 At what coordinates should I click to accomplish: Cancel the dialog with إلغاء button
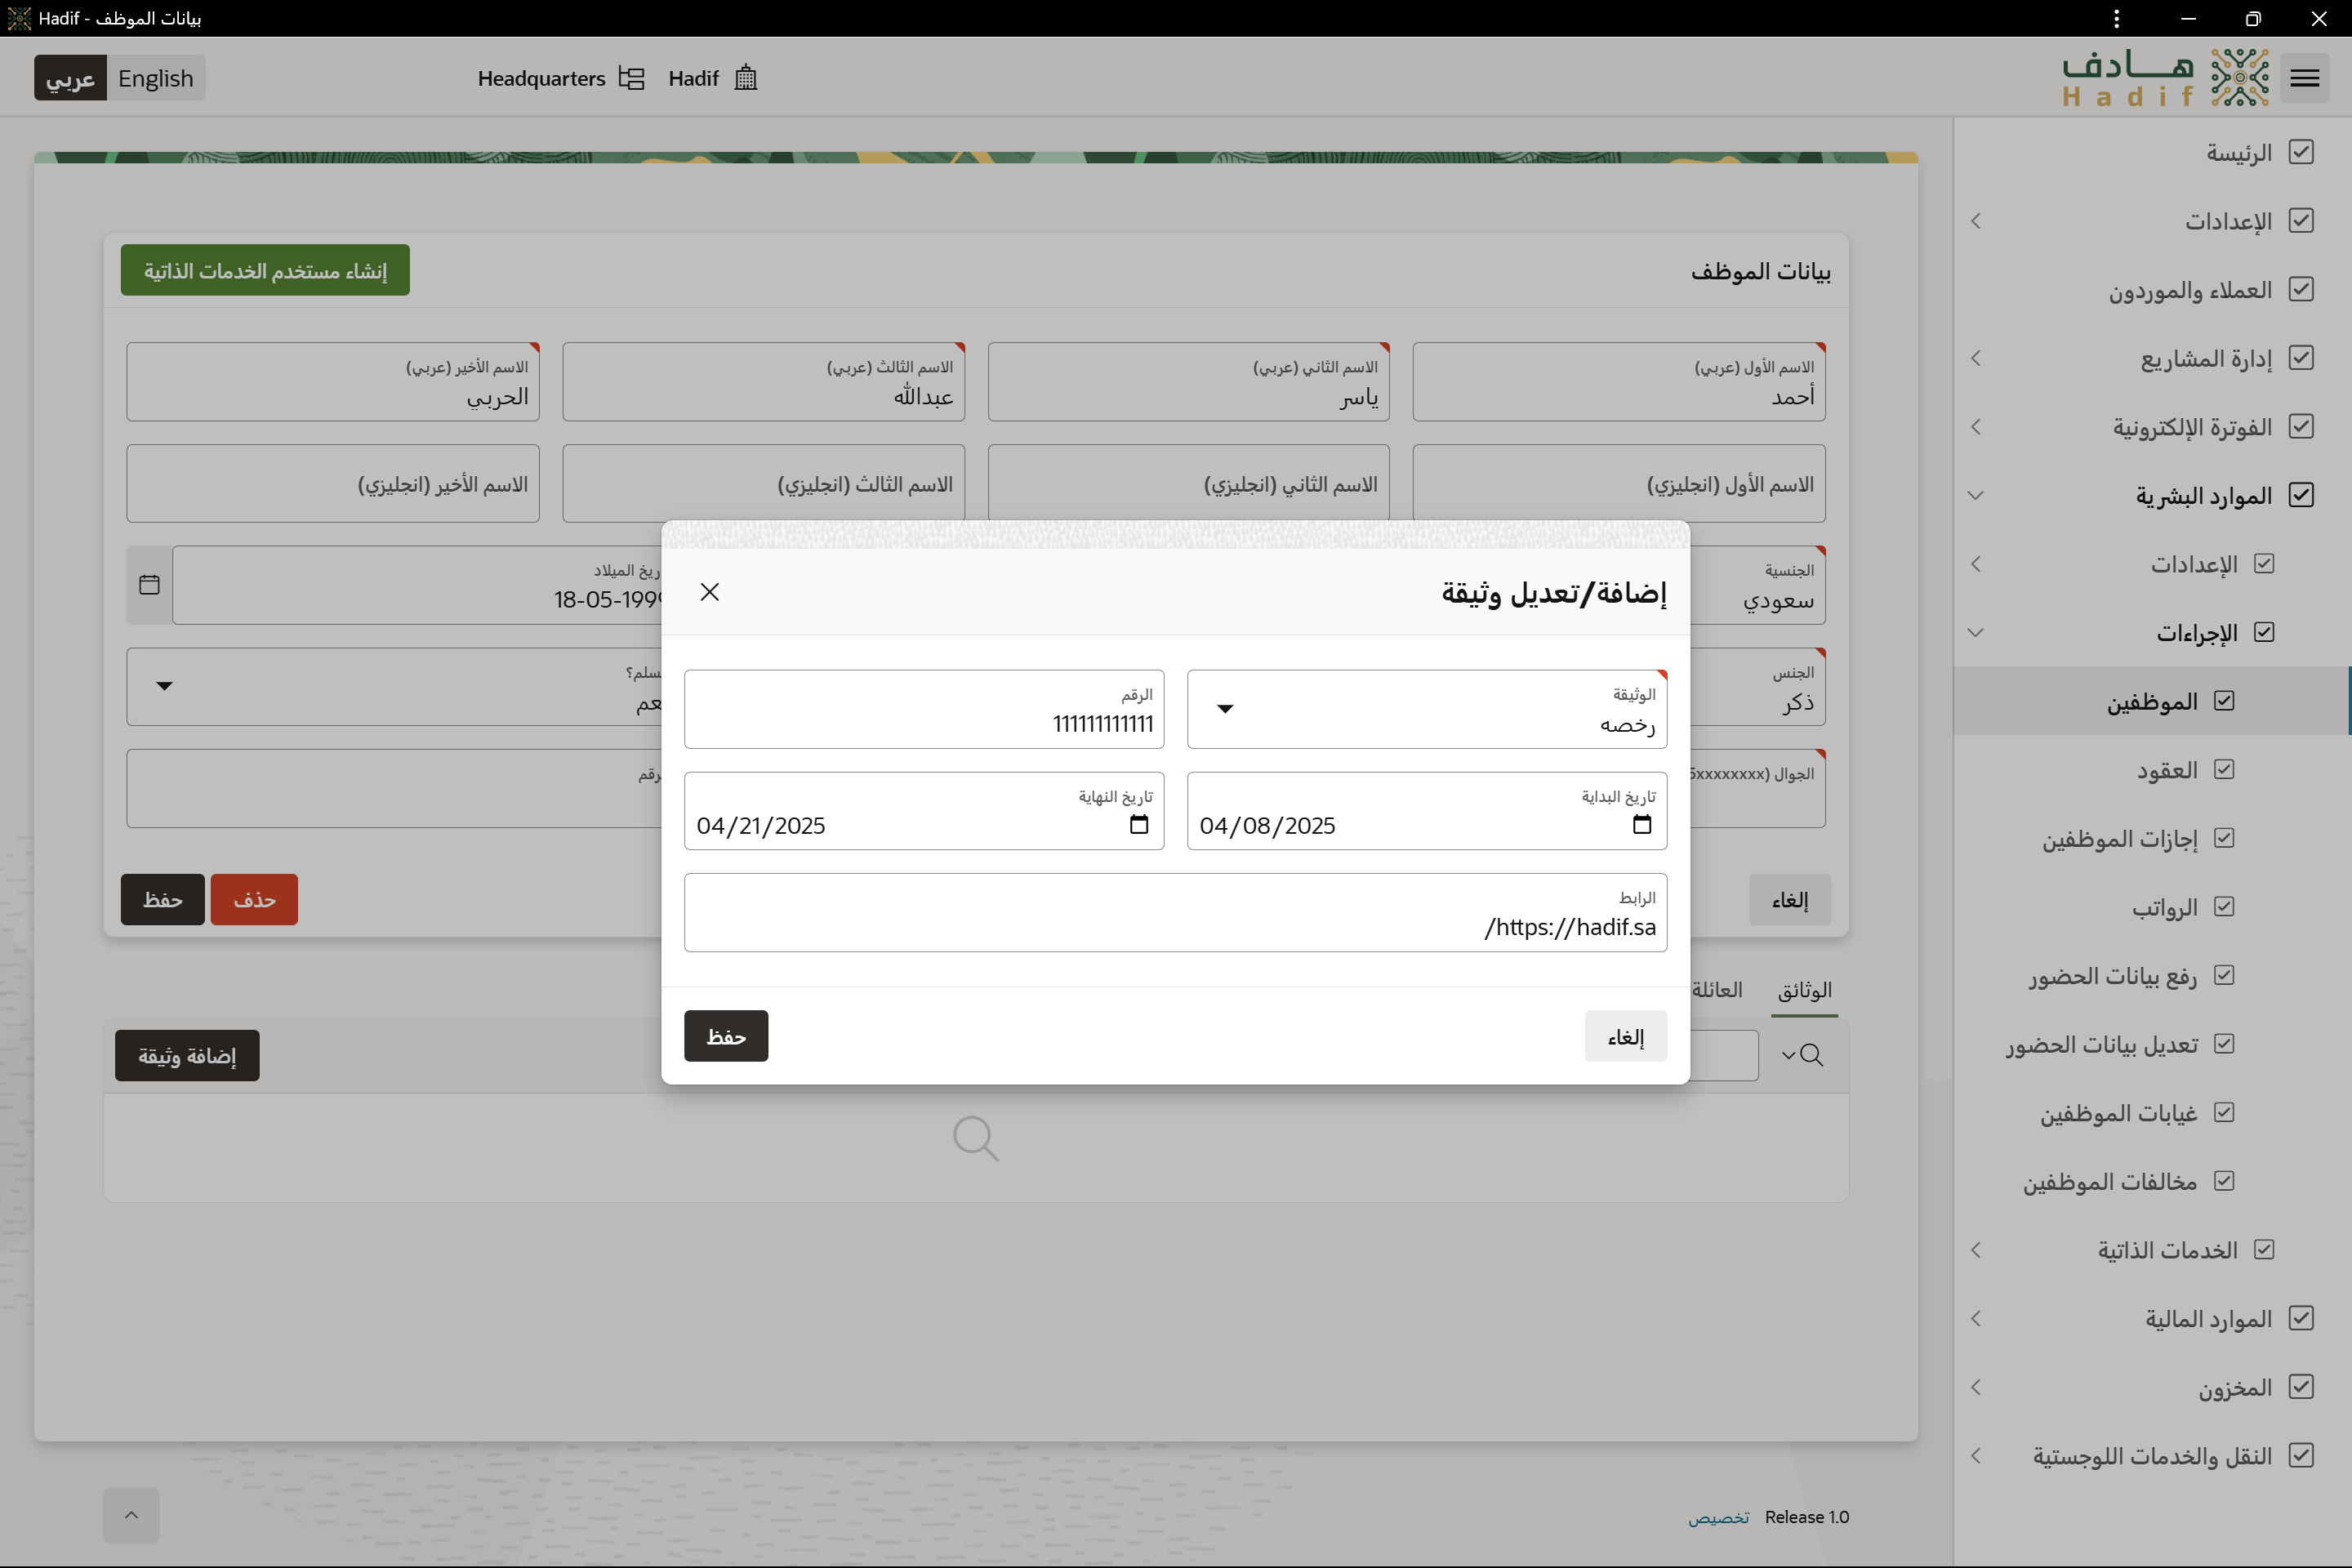1626,1036
